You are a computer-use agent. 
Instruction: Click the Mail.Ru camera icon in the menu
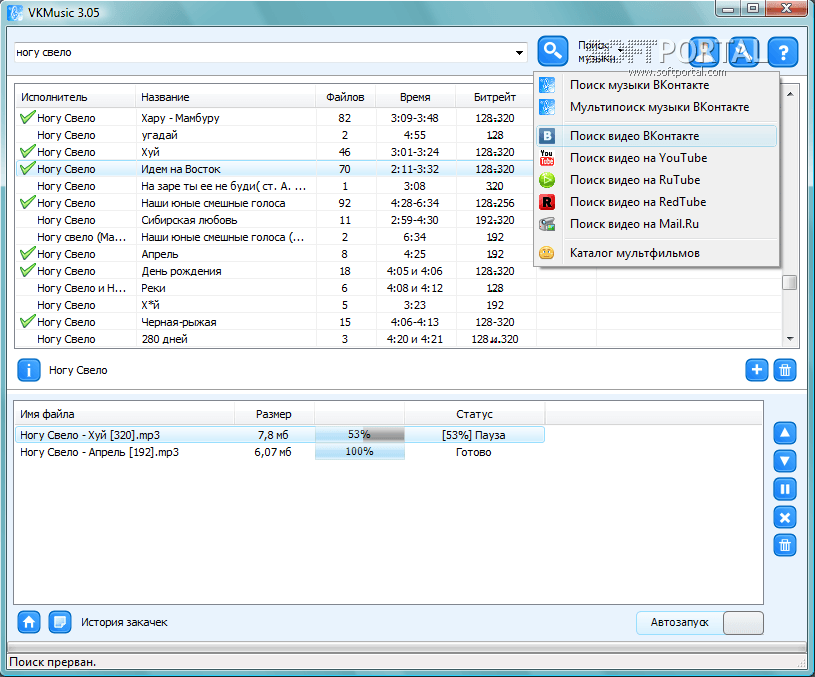point(547,224)
